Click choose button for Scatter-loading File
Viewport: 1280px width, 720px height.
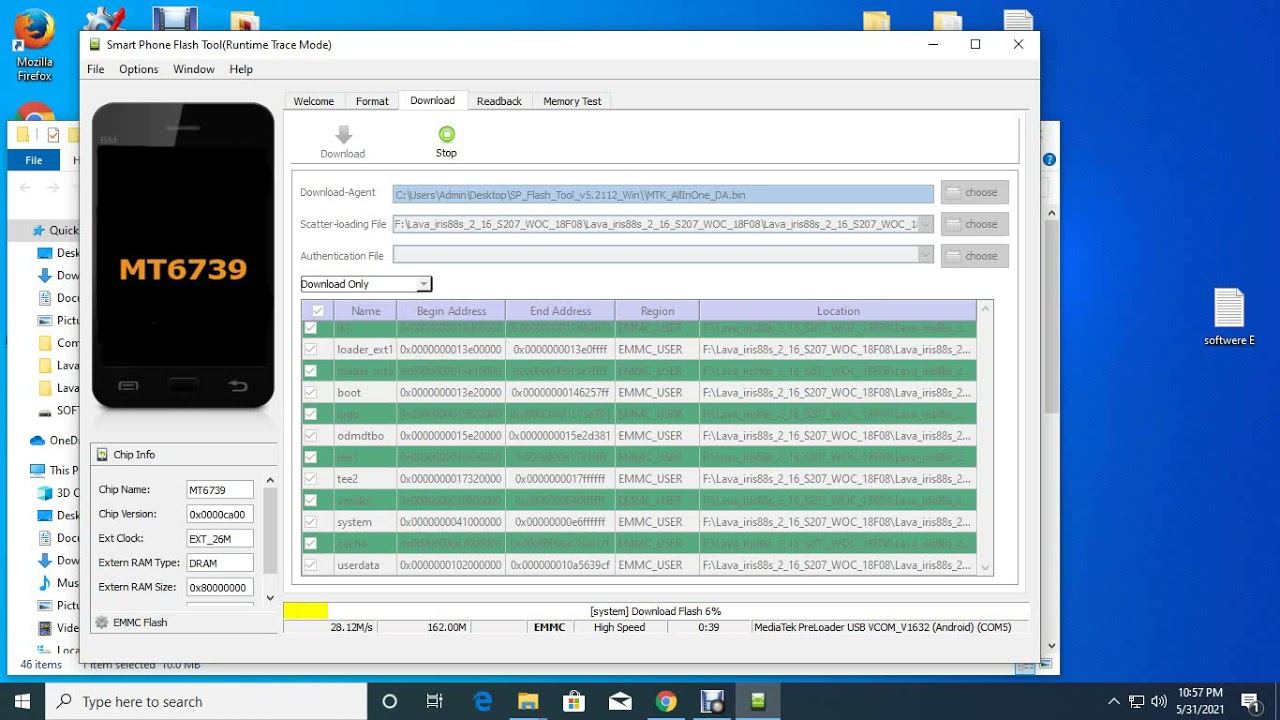(x=974, y=224)
